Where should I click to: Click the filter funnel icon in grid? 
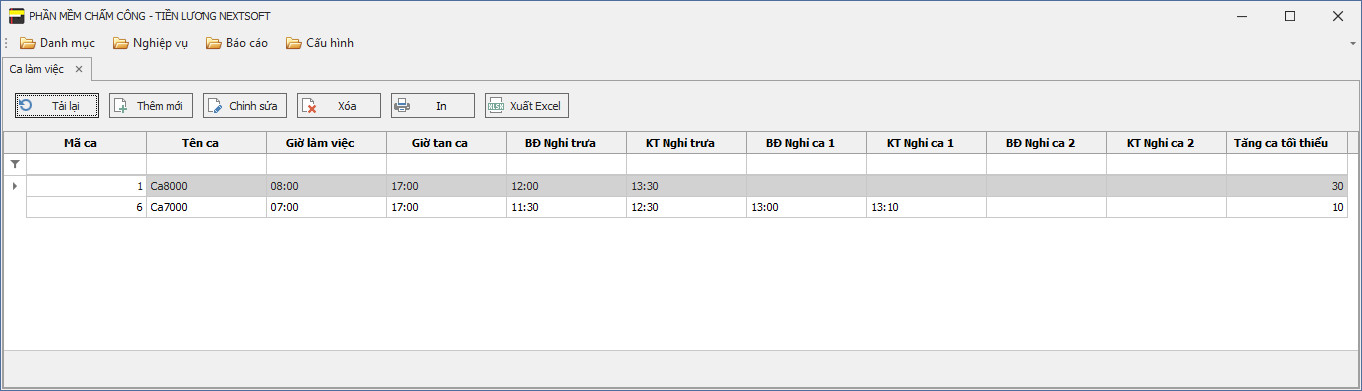pos(15,164)
